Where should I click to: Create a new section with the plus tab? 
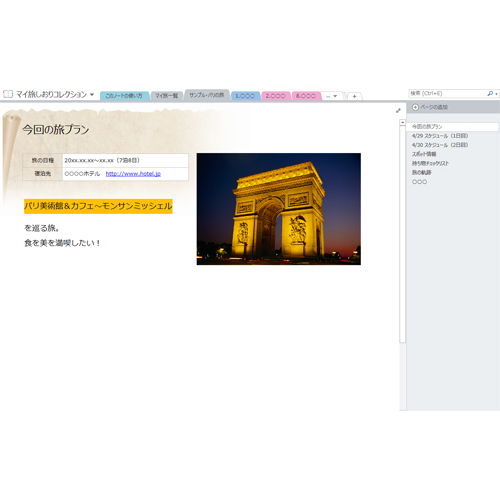click(x=355, y=96)
